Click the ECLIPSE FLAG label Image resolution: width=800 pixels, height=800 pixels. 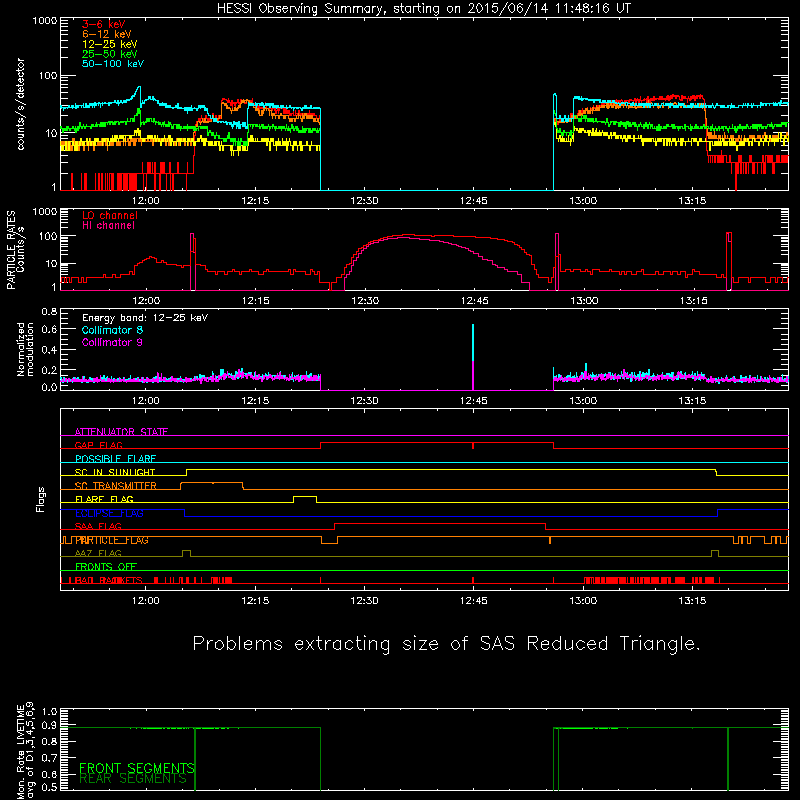[x=109, y=513]
